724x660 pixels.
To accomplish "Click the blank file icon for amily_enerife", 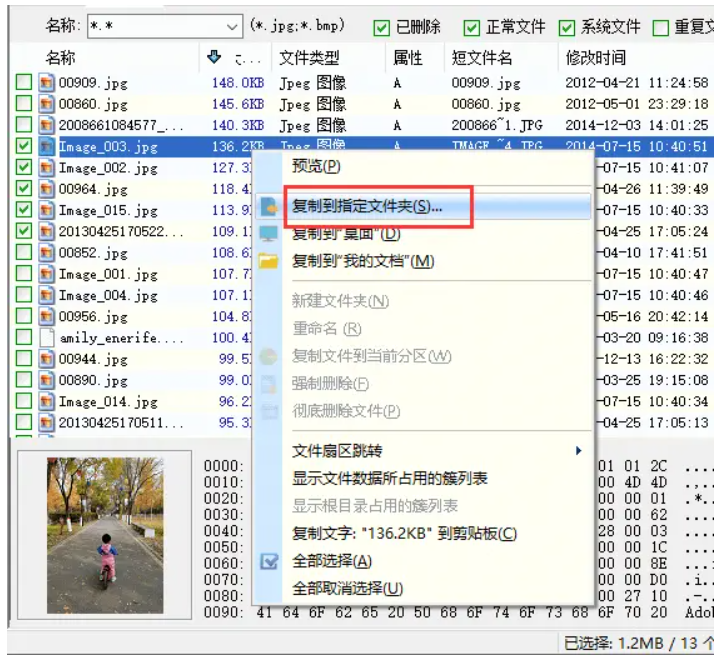I will click(46, 338).
